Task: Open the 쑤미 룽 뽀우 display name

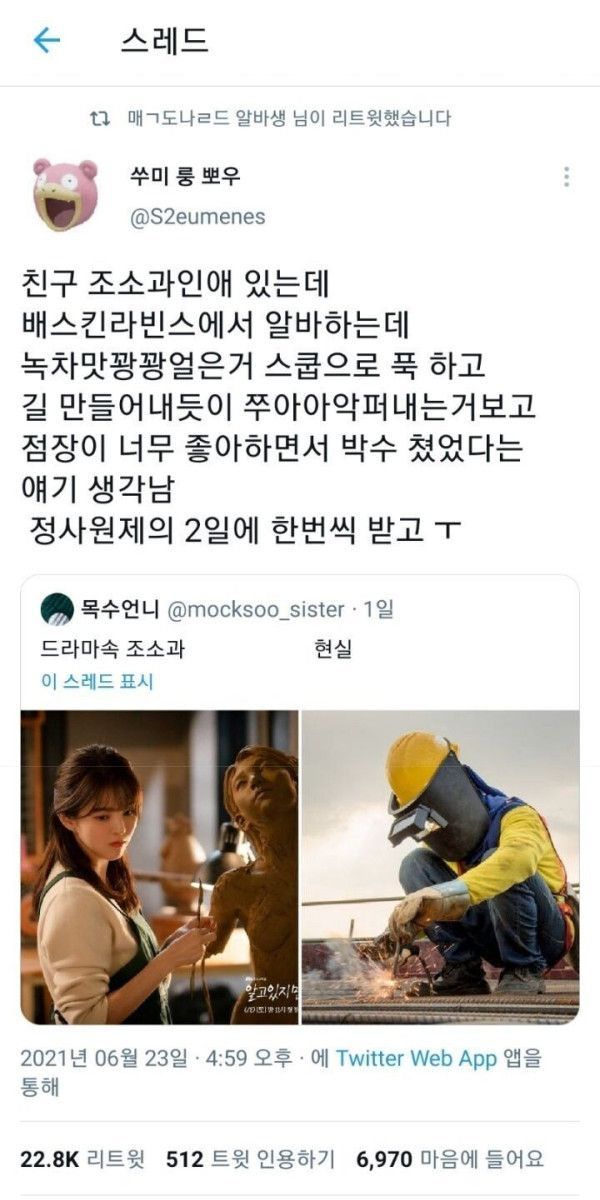Action: [x=186, y=176]
